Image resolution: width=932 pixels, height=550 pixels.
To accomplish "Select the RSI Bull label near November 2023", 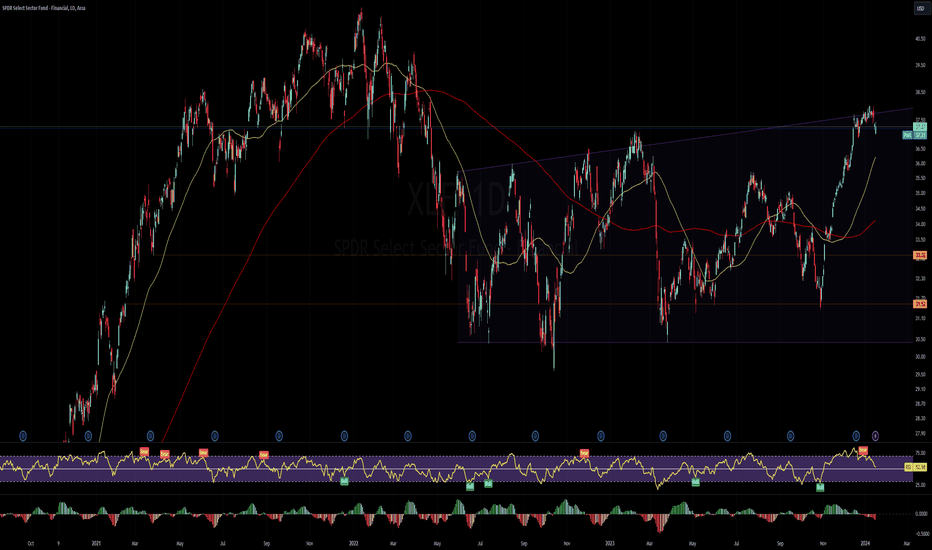I will [820, 488].
